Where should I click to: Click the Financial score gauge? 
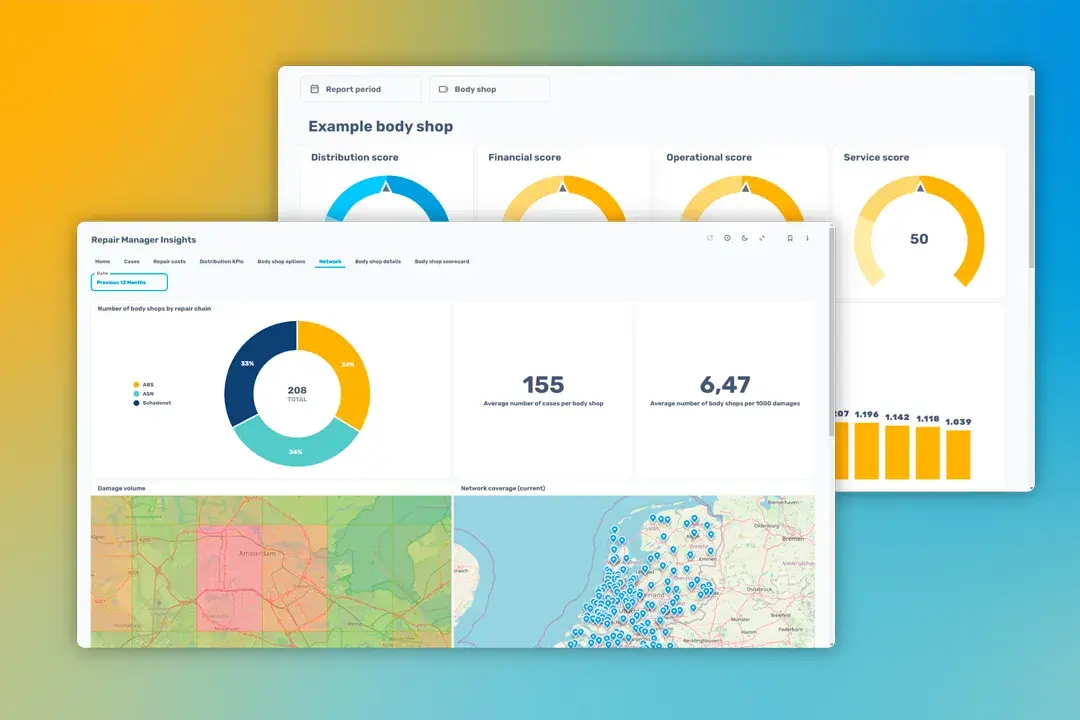point(563,198)
